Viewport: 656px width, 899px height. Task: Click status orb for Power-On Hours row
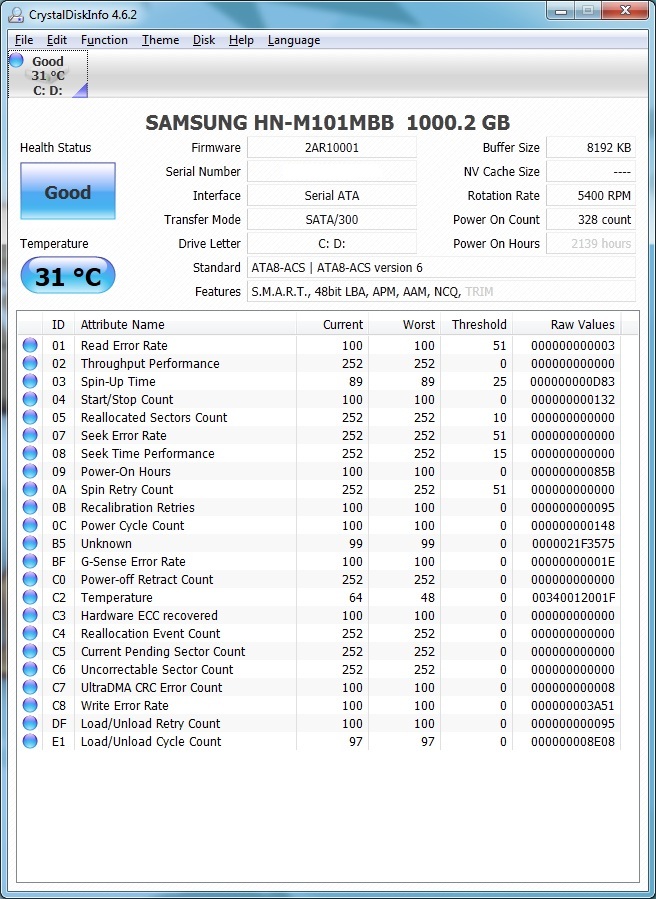[30, 471]
